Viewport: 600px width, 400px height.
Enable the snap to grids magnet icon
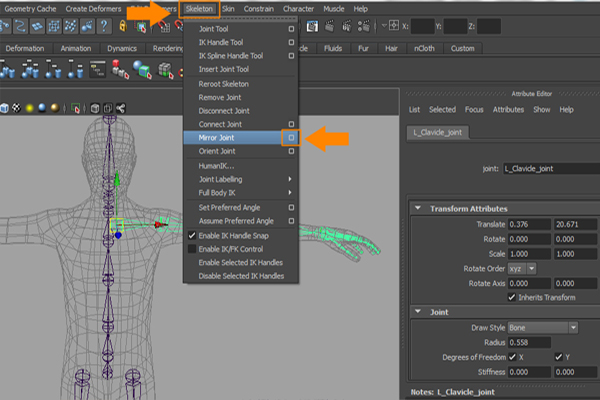pos(164,27)
